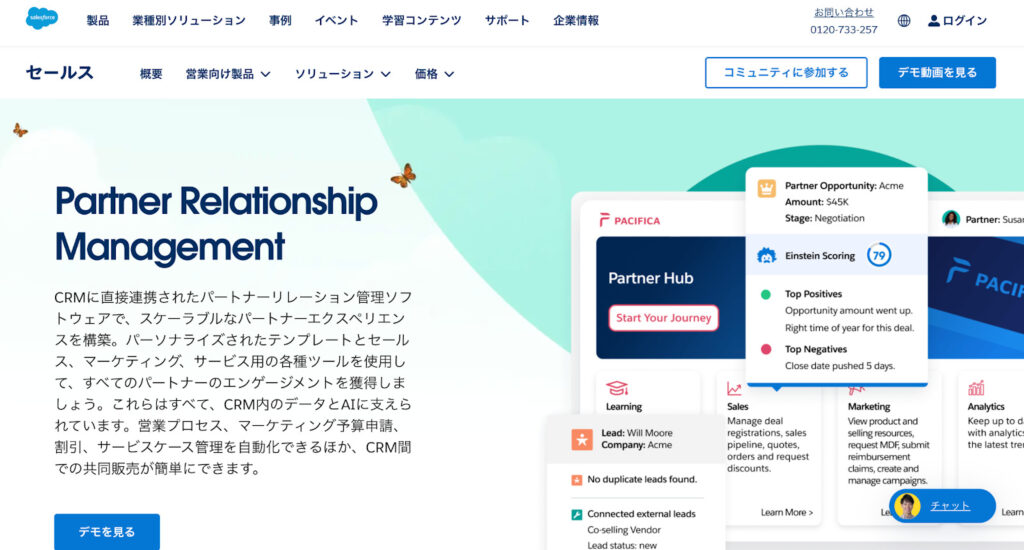This screenshot has width=1024, height=550.
Task: Click the デモ動画を見る button
Action: click(x=937, y=73)
